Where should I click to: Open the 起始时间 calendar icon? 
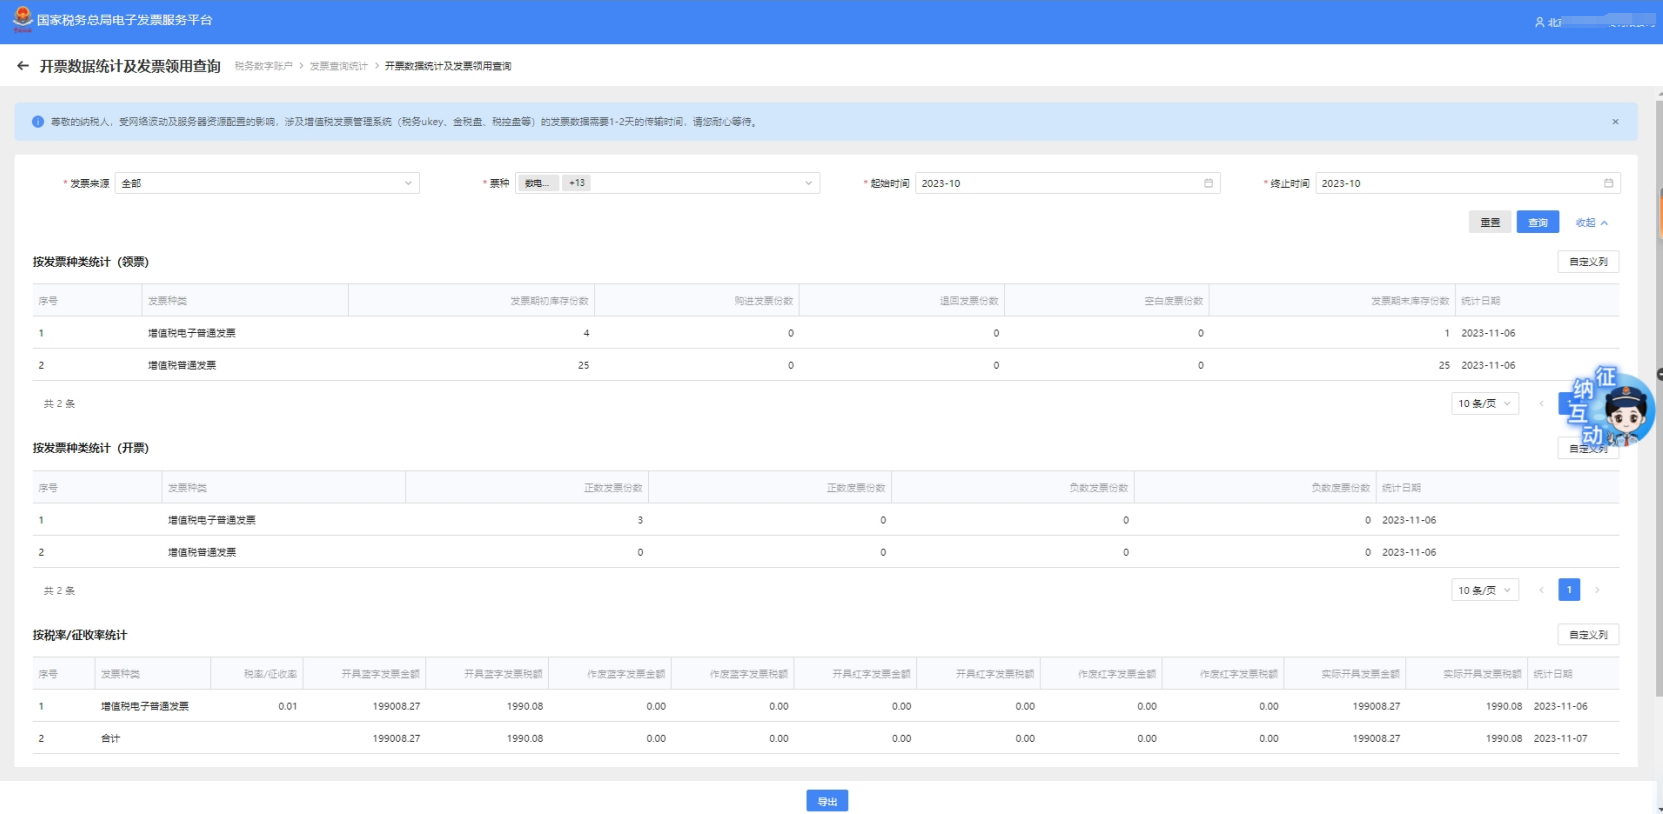(x=1208, y=183)
